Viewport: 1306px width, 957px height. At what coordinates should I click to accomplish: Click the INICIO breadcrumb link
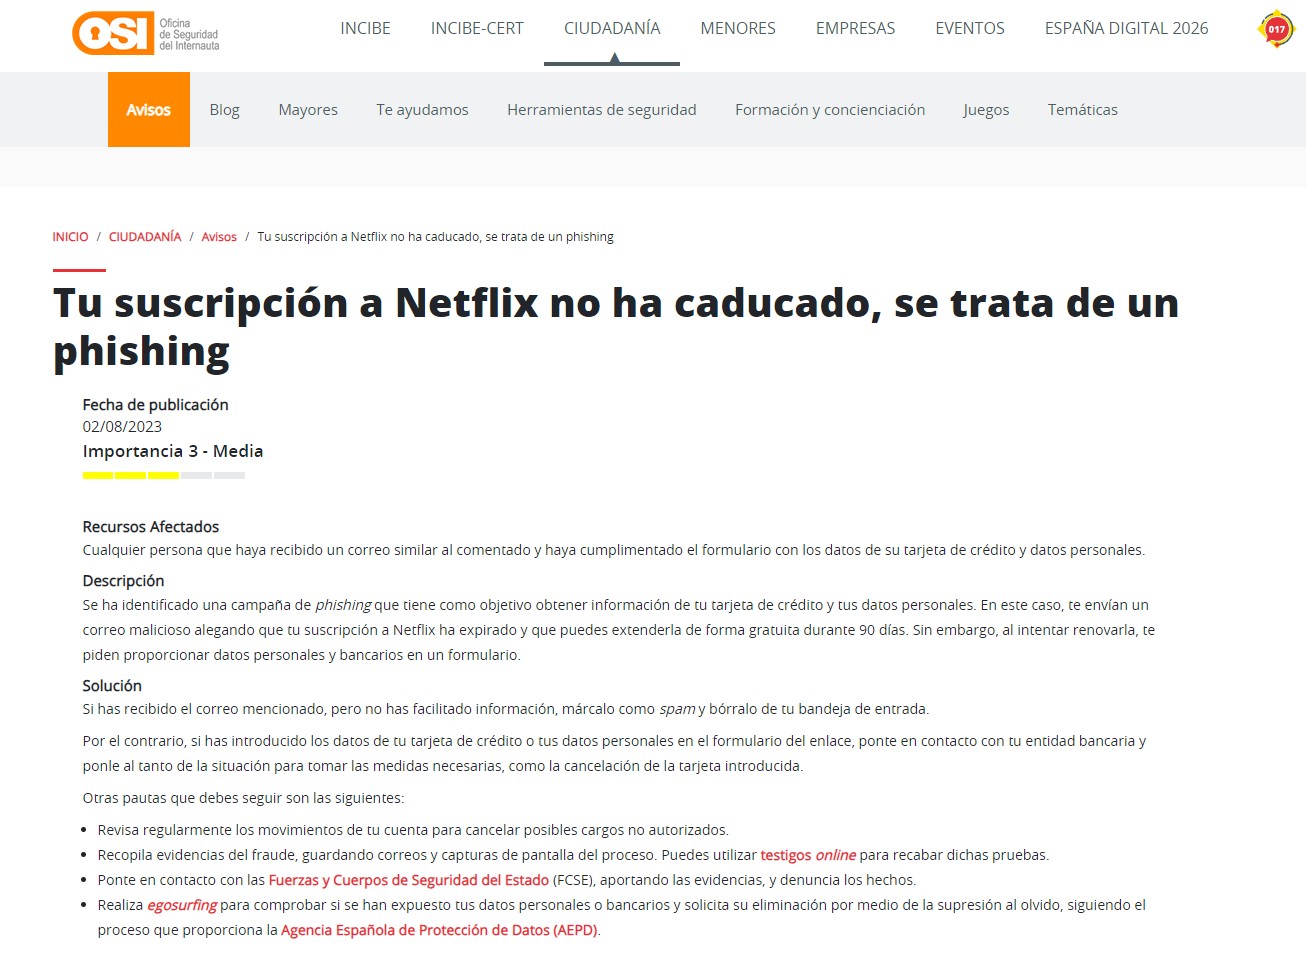coord(70,237)
